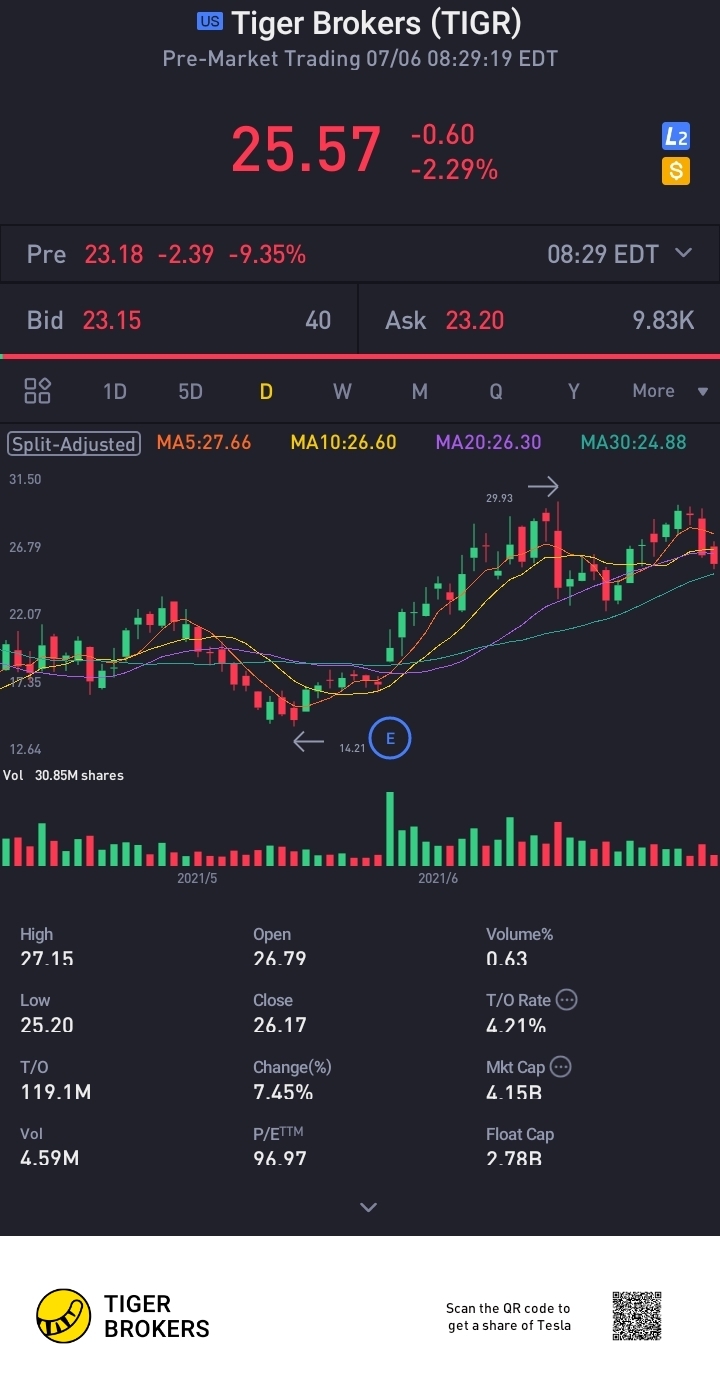
Task: Tap the Tiger Brokers (TIGR) title
Action: [x=376, y=22]
